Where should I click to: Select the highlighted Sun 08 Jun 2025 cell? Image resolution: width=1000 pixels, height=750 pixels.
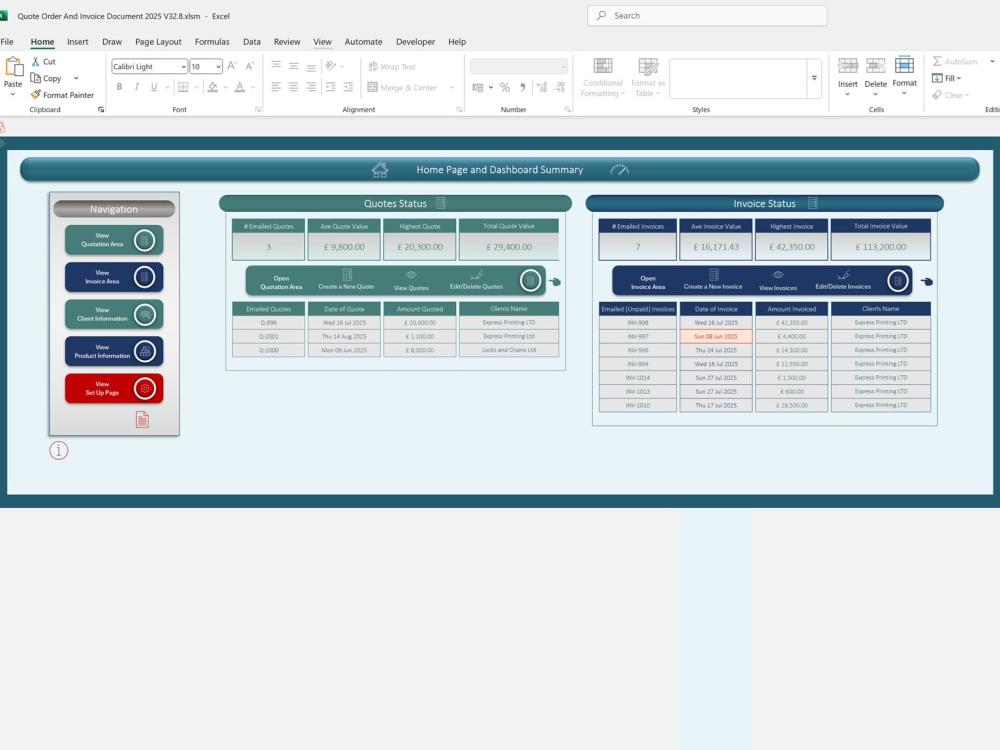pyautogui.click(x=716, y=336)
